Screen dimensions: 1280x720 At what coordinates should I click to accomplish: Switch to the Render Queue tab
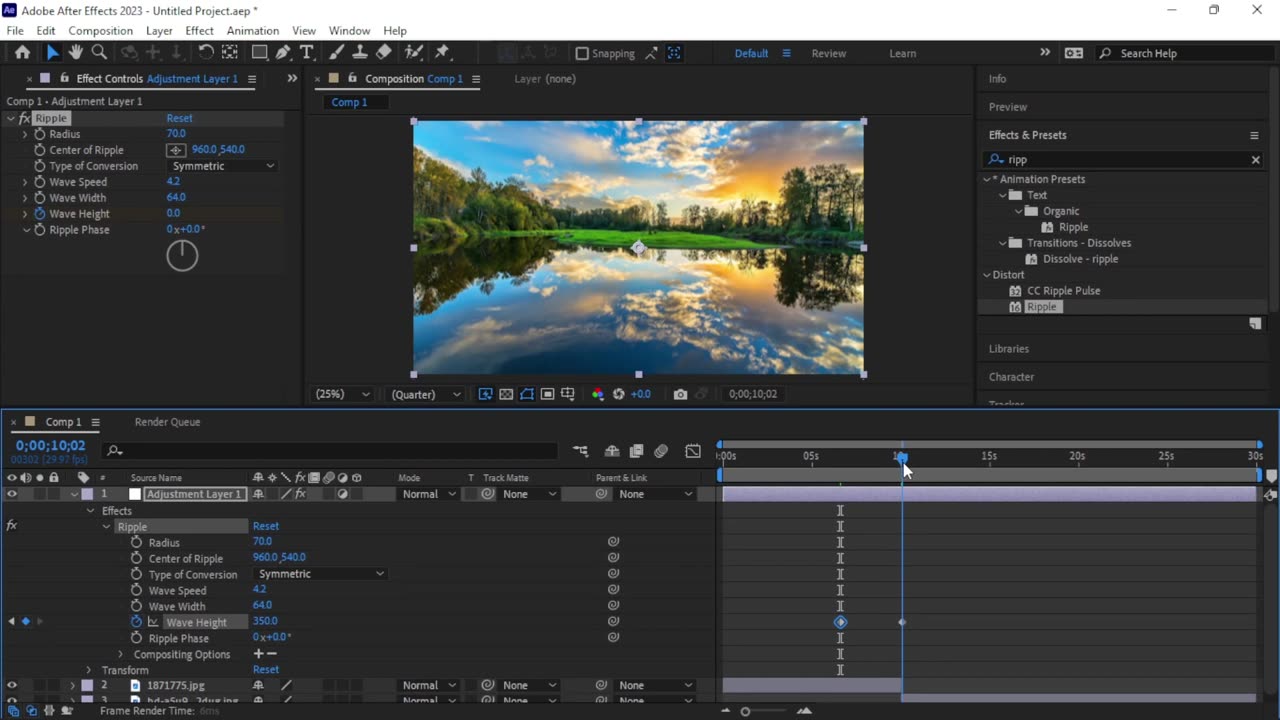point(167,422)
